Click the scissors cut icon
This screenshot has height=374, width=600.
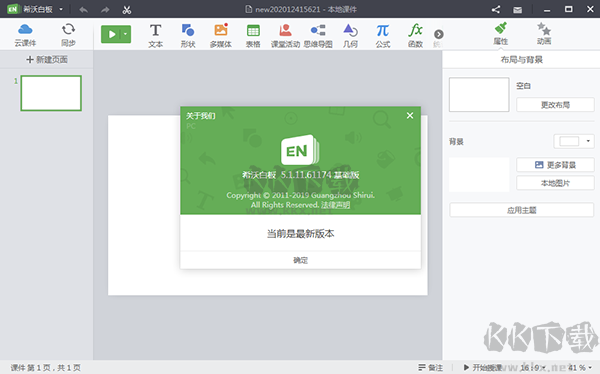[127, 10]
